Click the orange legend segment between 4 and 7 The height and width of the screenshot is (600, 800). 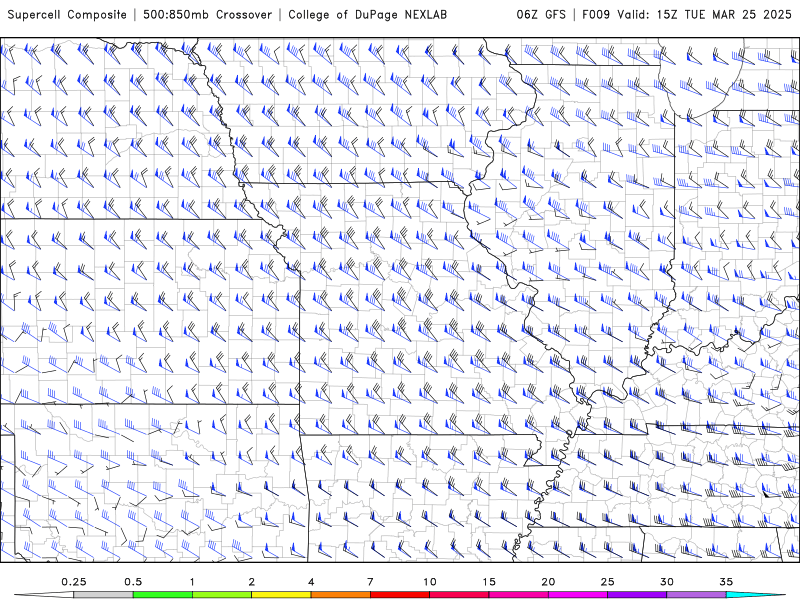pyautogui.click(x=340, y=595)
